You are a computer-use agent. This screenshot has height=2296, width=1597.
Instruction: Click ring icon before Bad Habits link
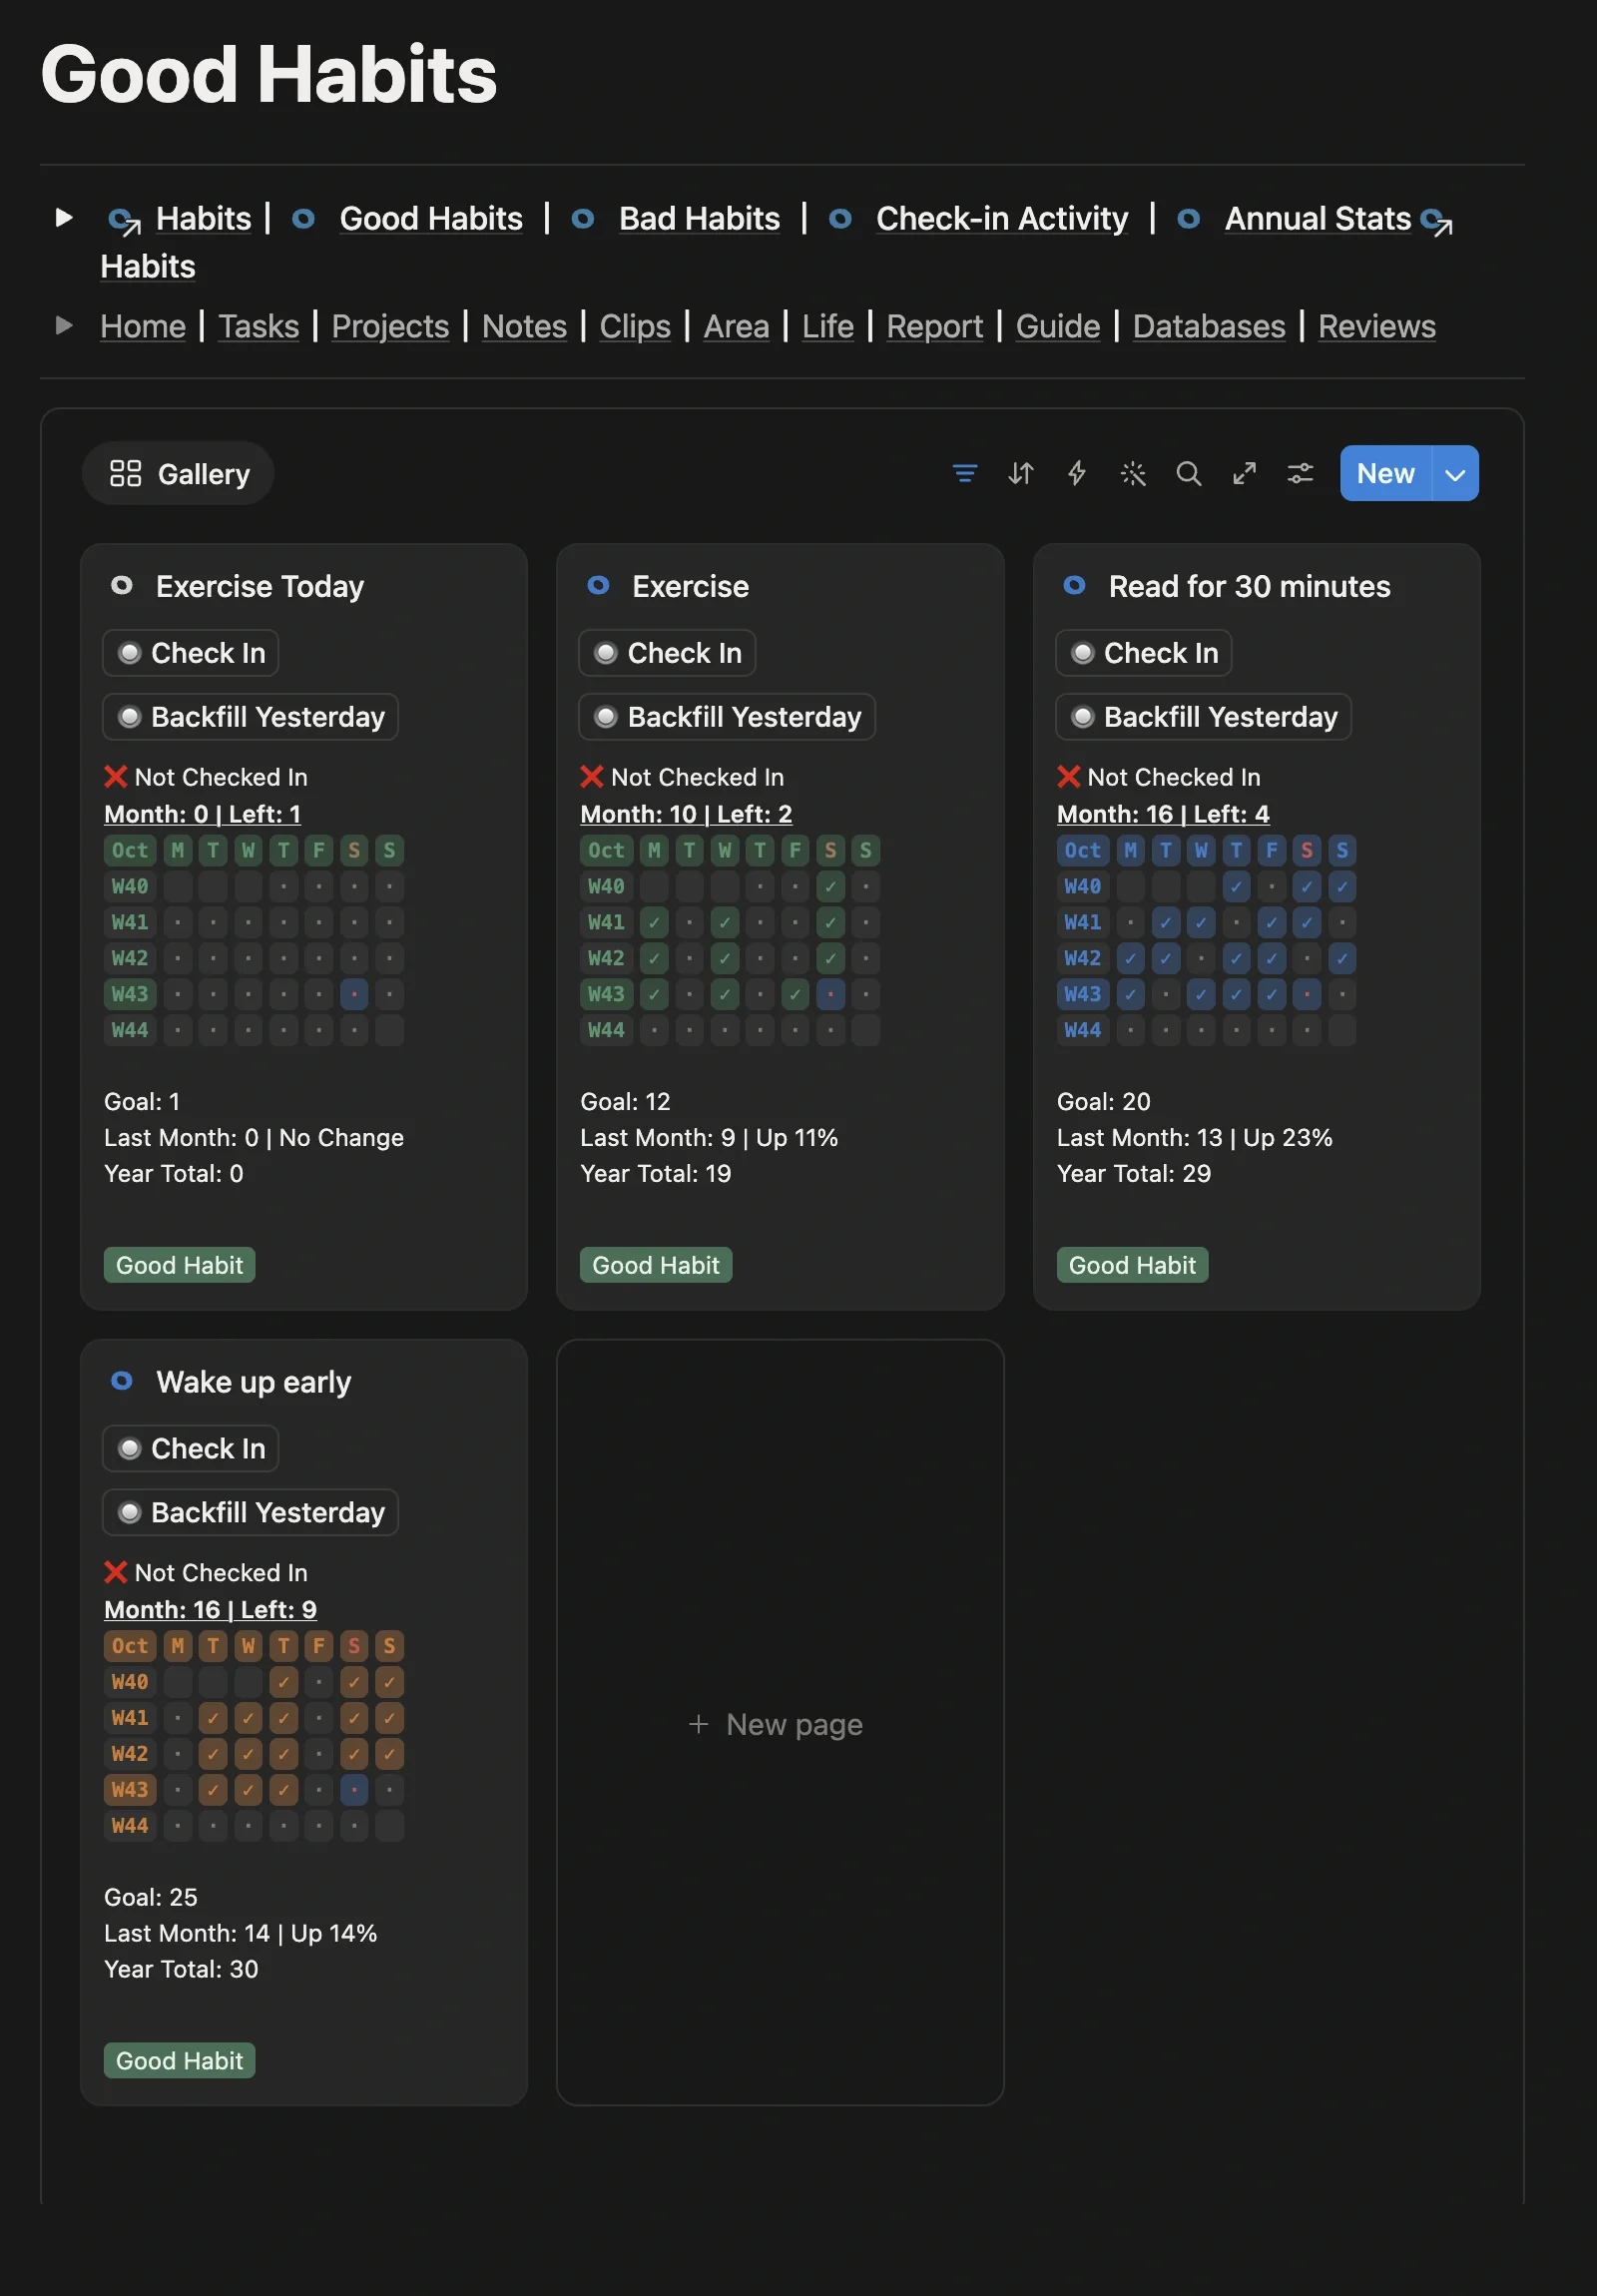[x=582, y=218]
